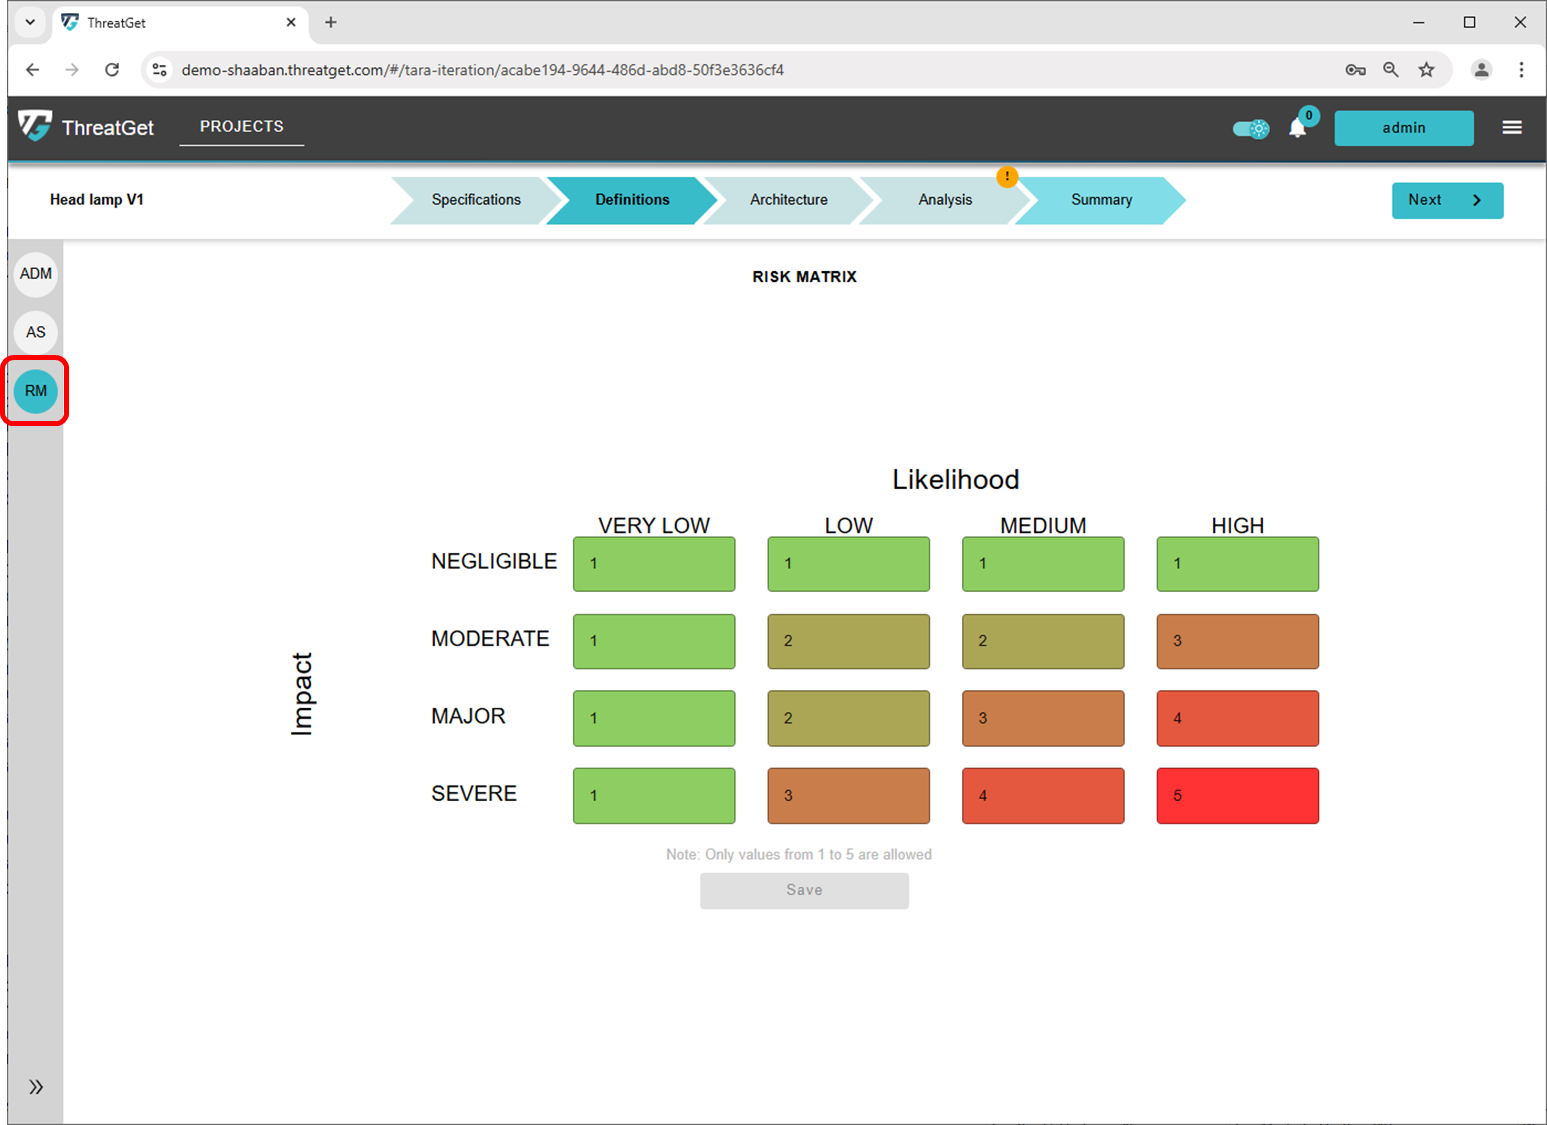Switch to the Architecture step
Viewport: 1547px width, 1125px height.
pos(789,200)
